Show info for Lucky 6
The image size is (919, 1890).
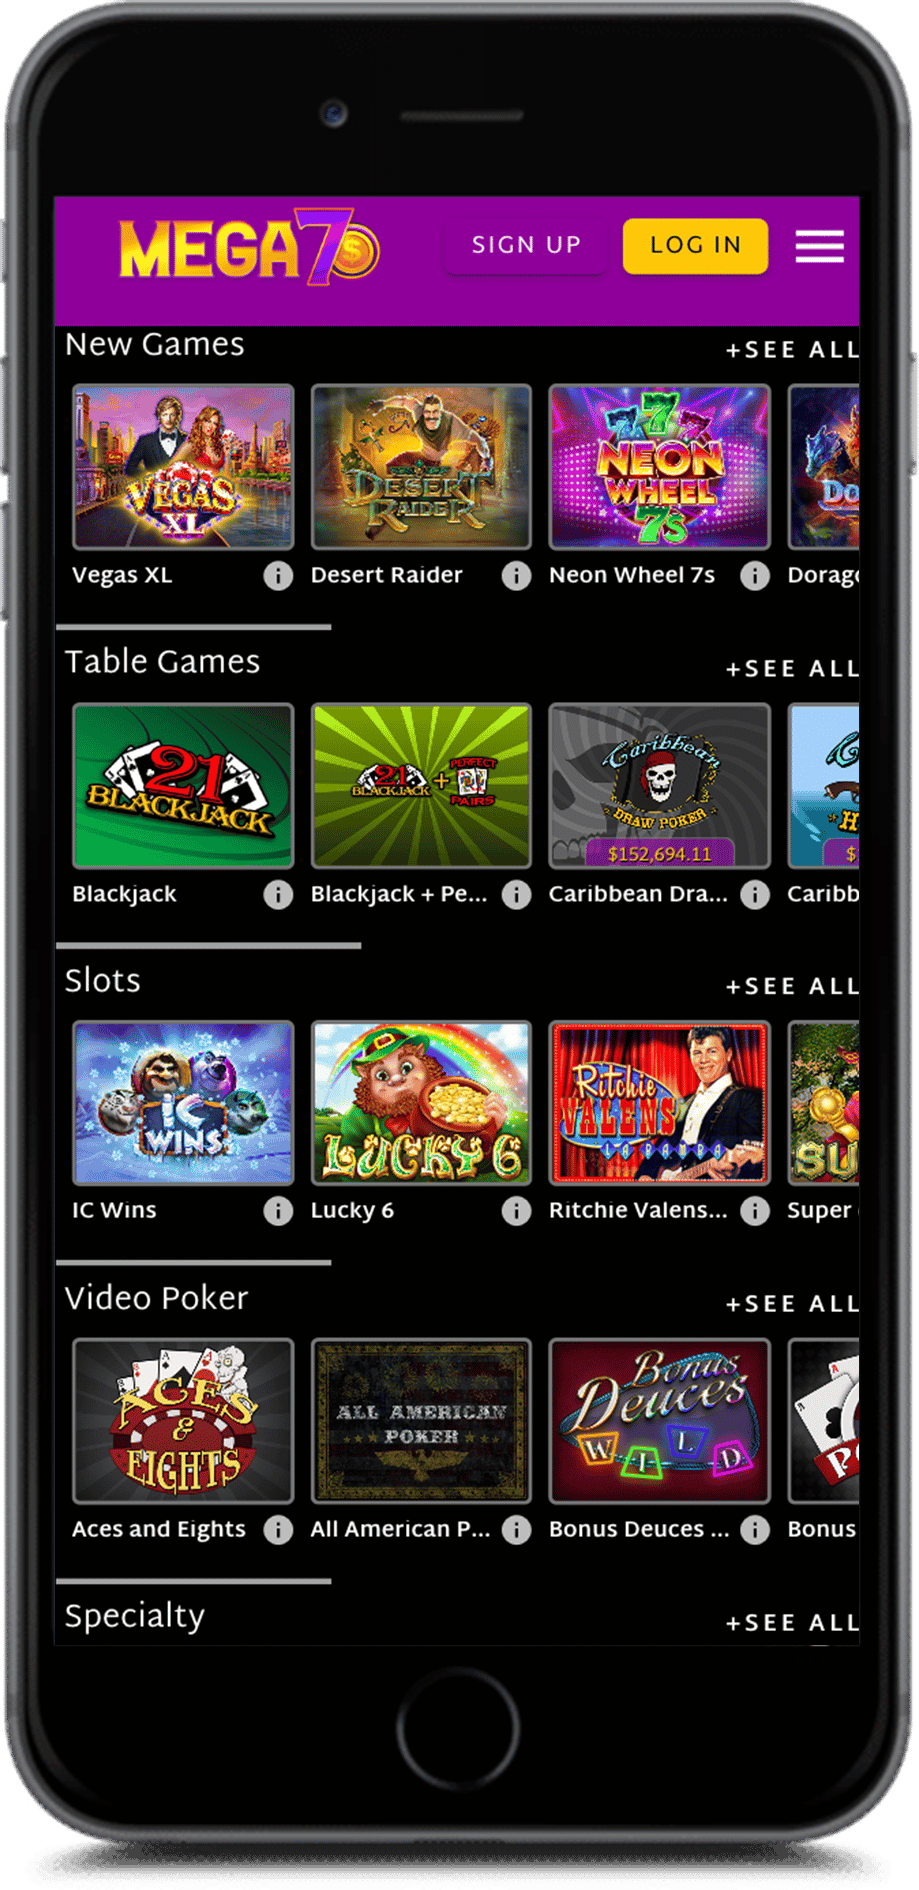pos(516,1211)
